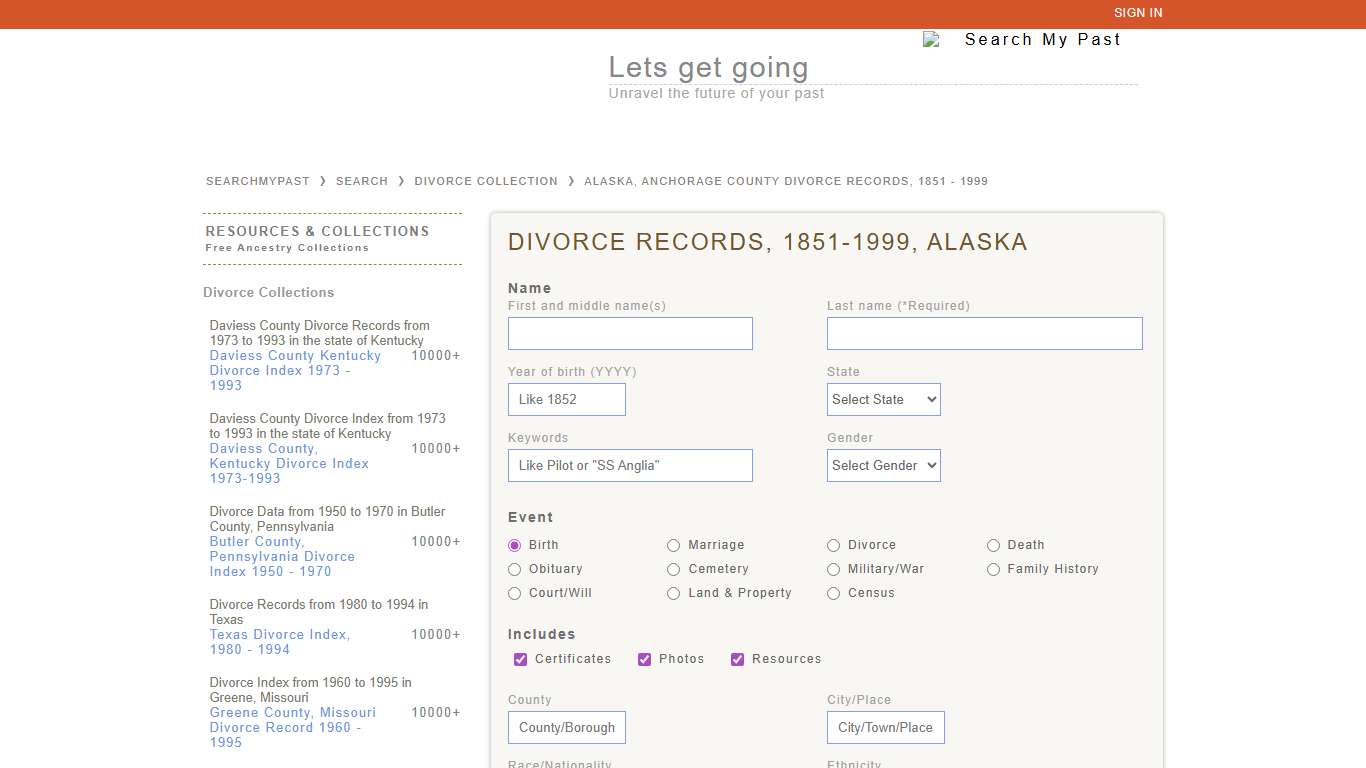Click the Keywords search box

630,465
